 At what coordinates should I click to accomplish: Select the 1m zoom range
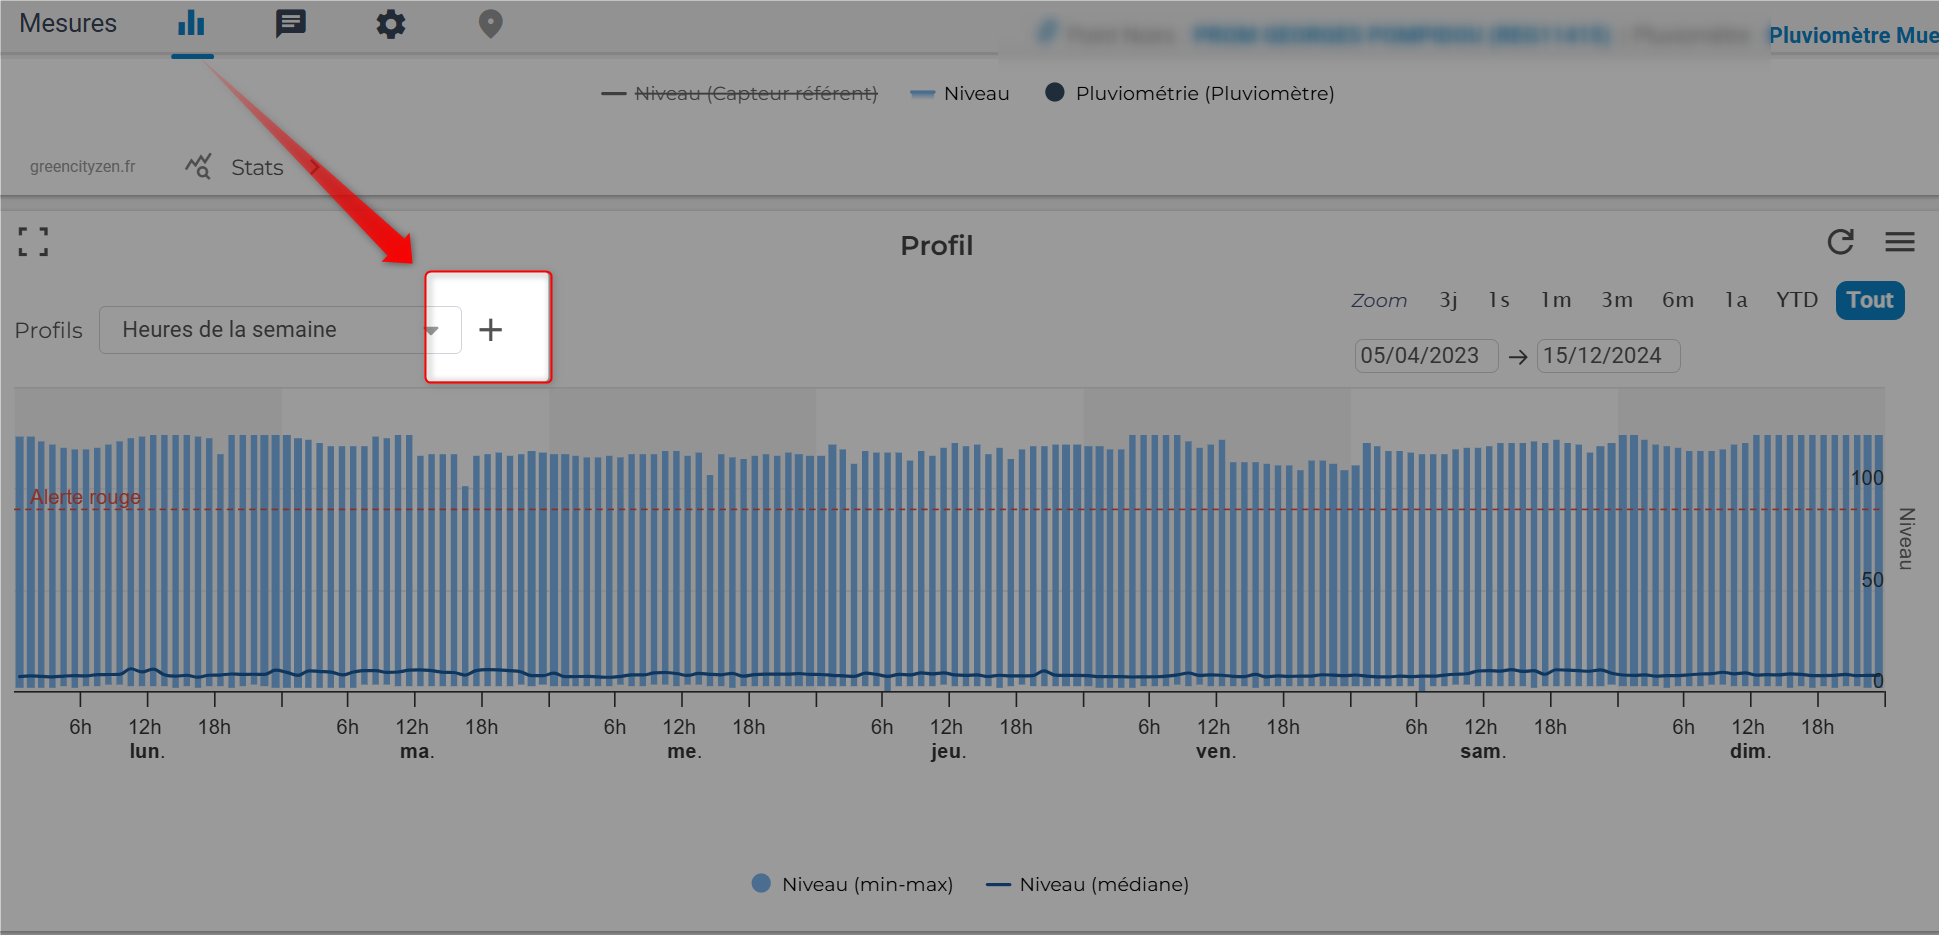pos(1555,300)
